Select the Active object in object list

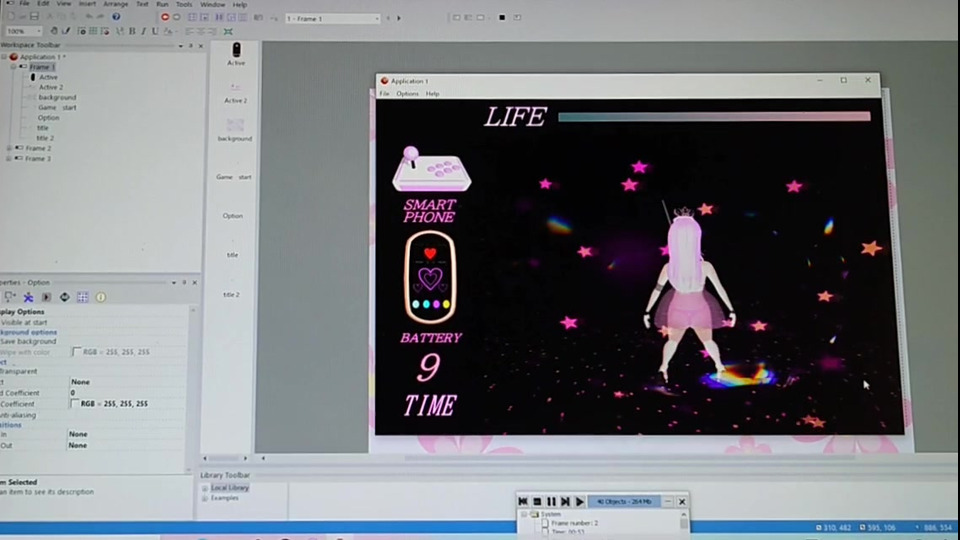[236, 54]
